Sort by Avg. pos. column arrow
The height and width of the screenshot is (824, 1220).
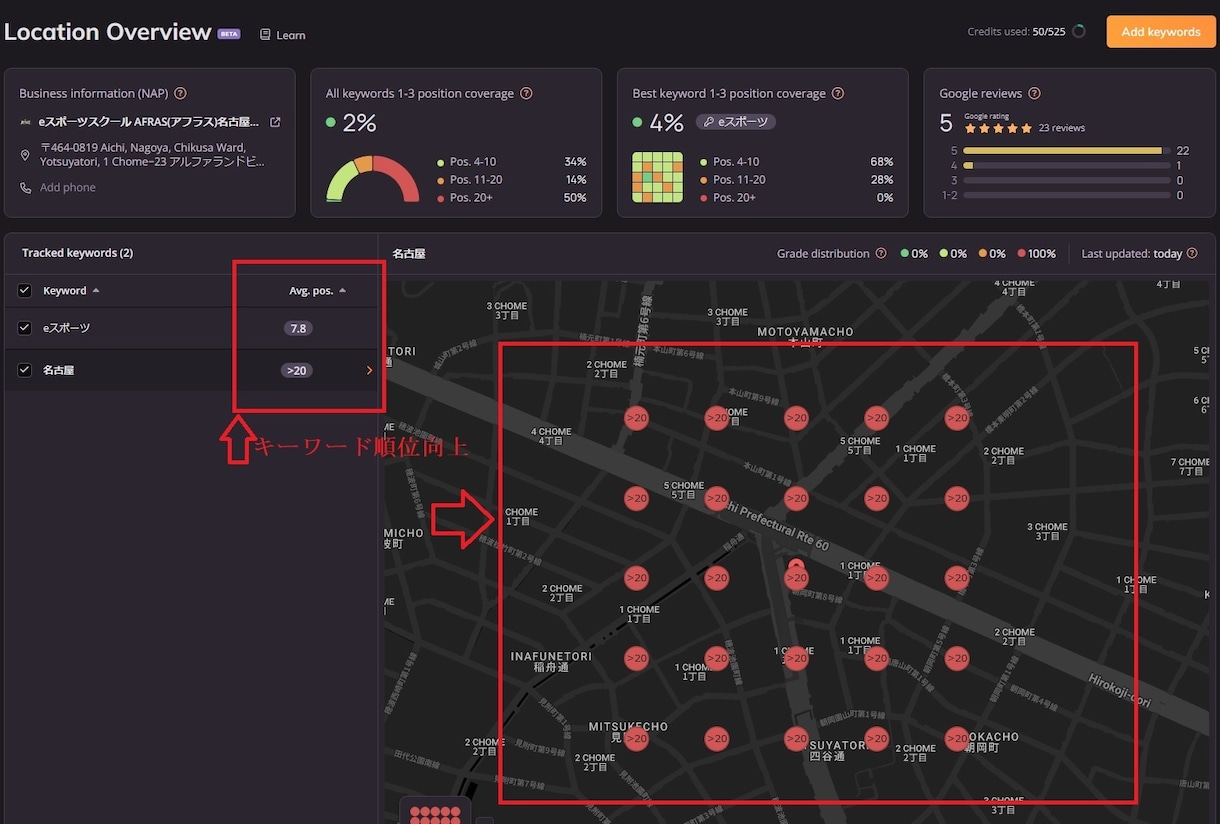343,291
